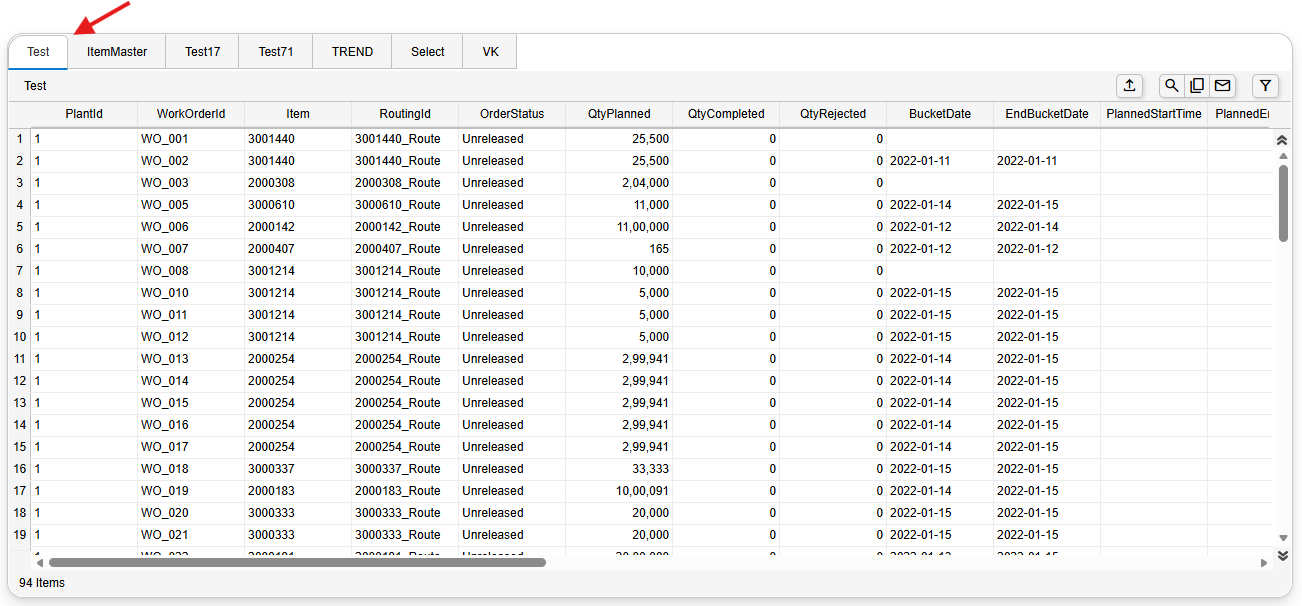Sort by the QtyPlanned column header
Screen dimensions: 1302x606
click(x=619, y=114)
